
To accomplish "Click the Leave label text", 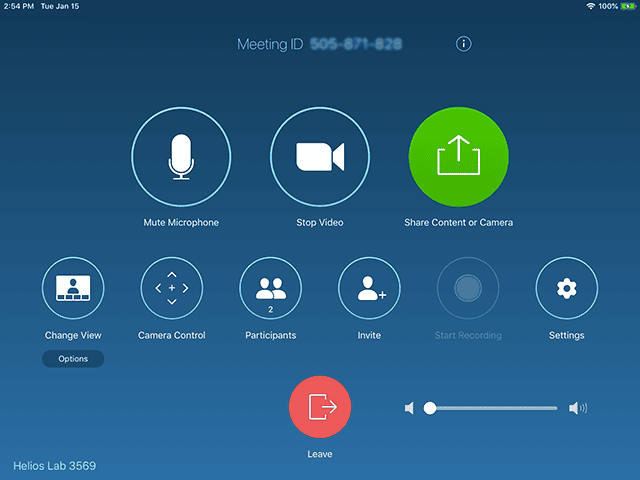I will click(320, 454).
